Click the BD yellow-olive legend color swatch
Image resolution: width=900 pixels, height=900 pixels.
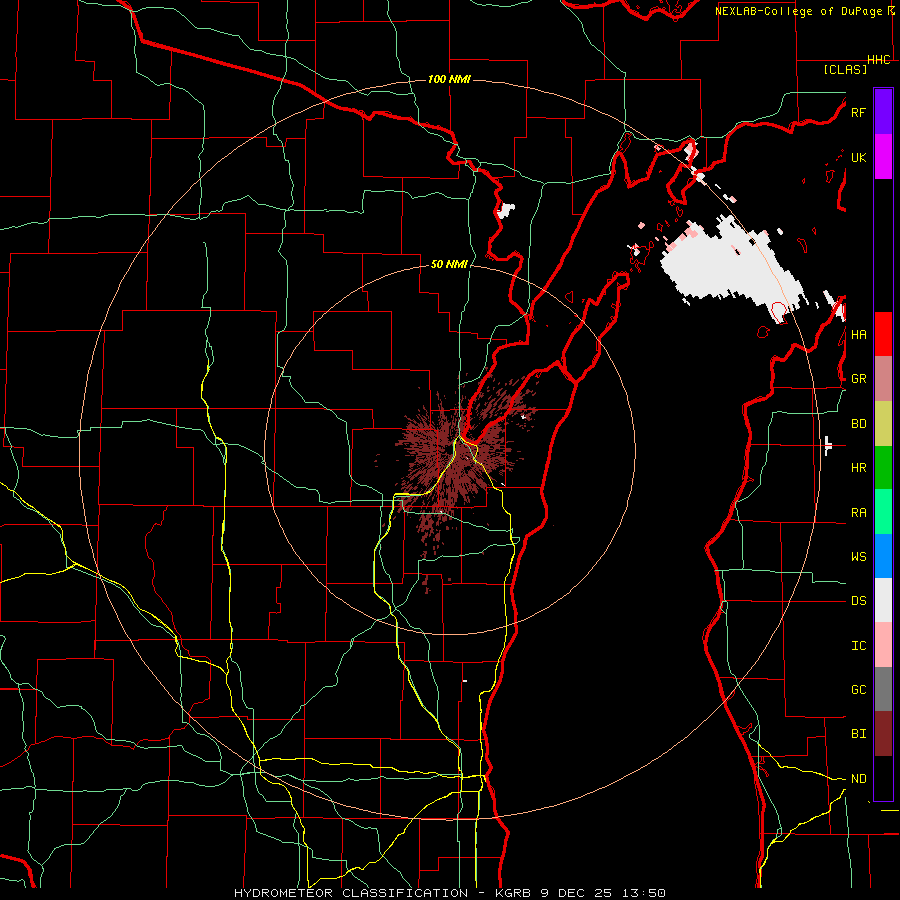pyautogui.click(x=883, y=424)
